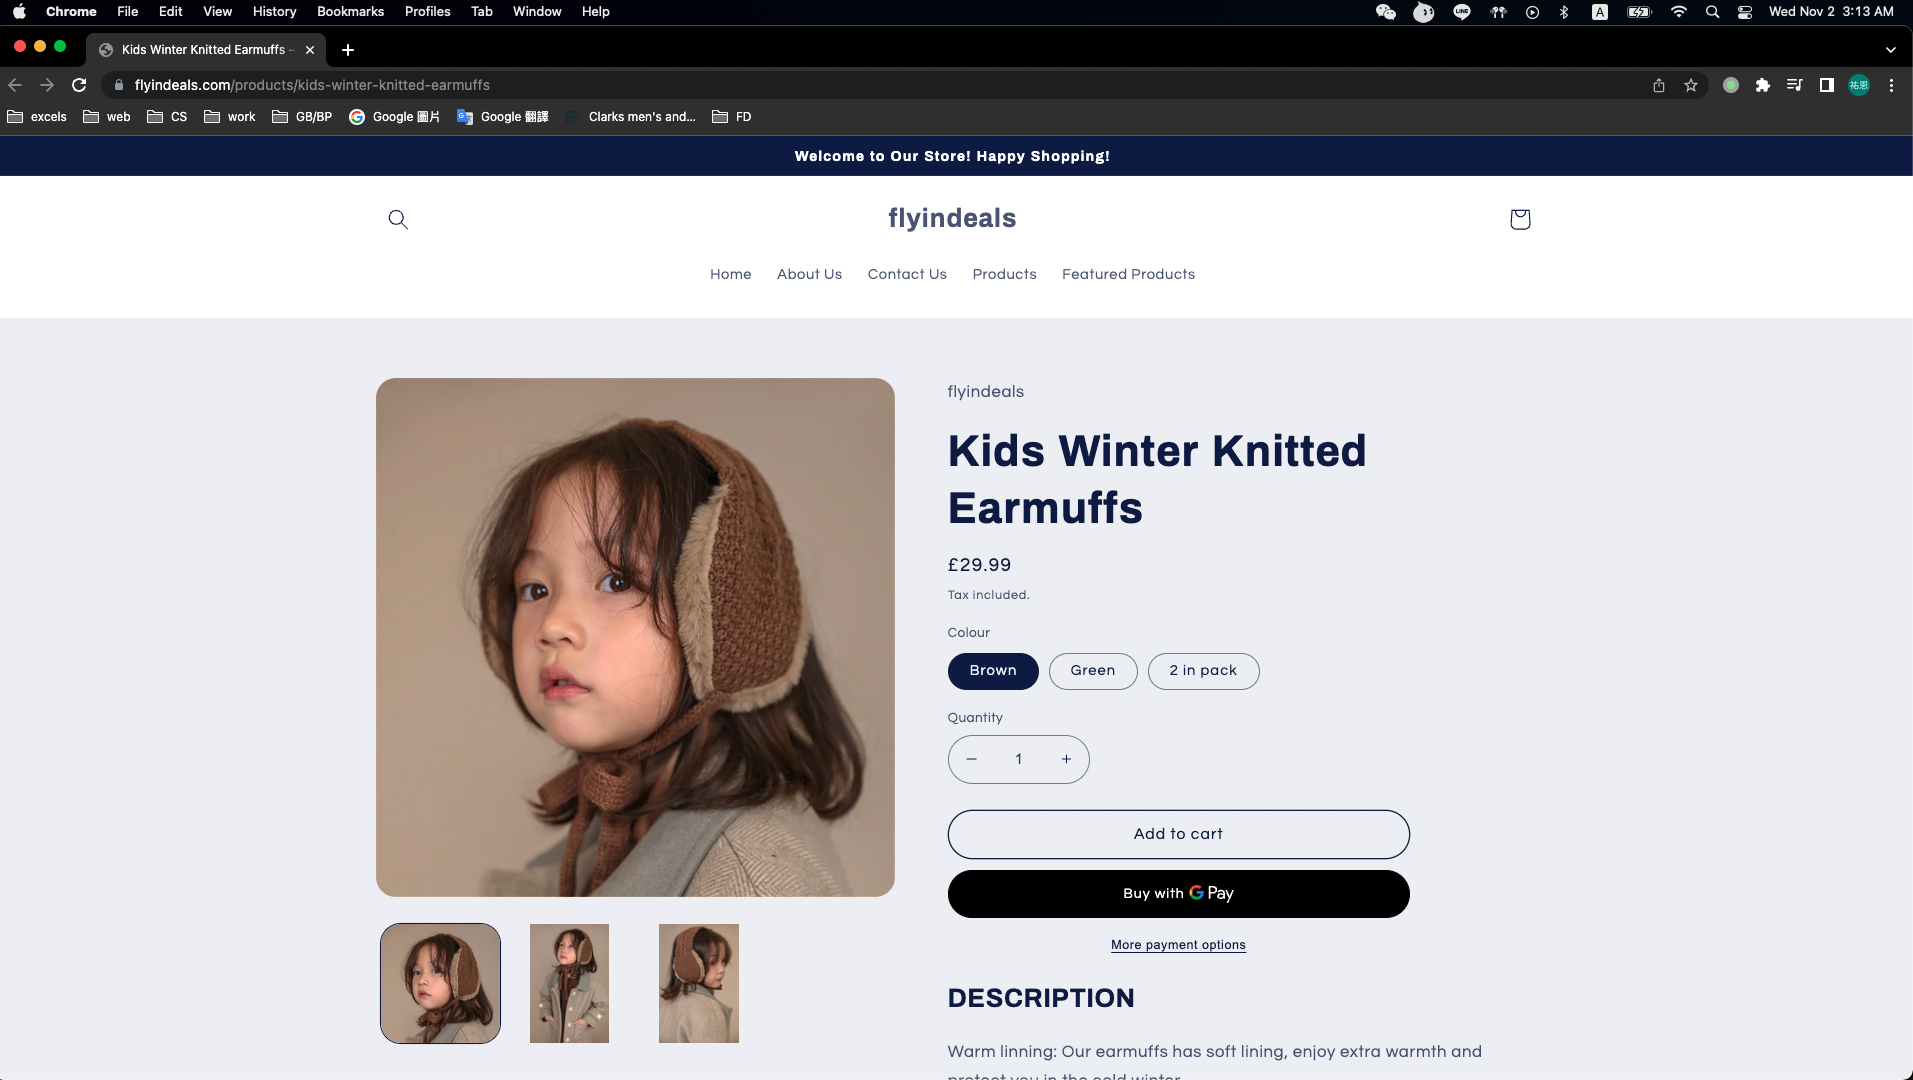This screenshot has width=1913, height=1080.
Task: Go to Featured Products nav item
Action: pyautogui.click(x=1128, y=274)
